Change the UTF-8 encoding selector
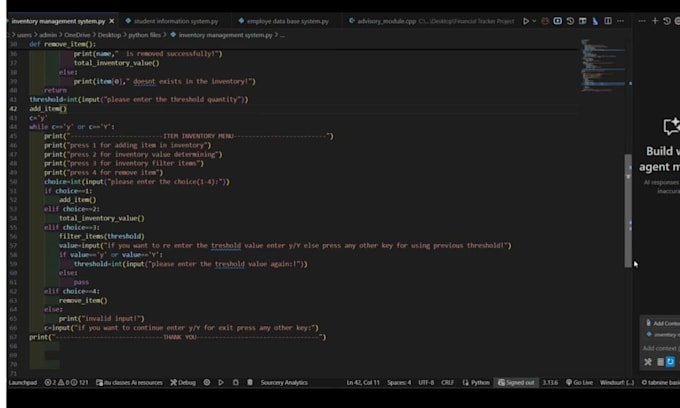This screenshot has width=680, height=408. tap(425, 382)
